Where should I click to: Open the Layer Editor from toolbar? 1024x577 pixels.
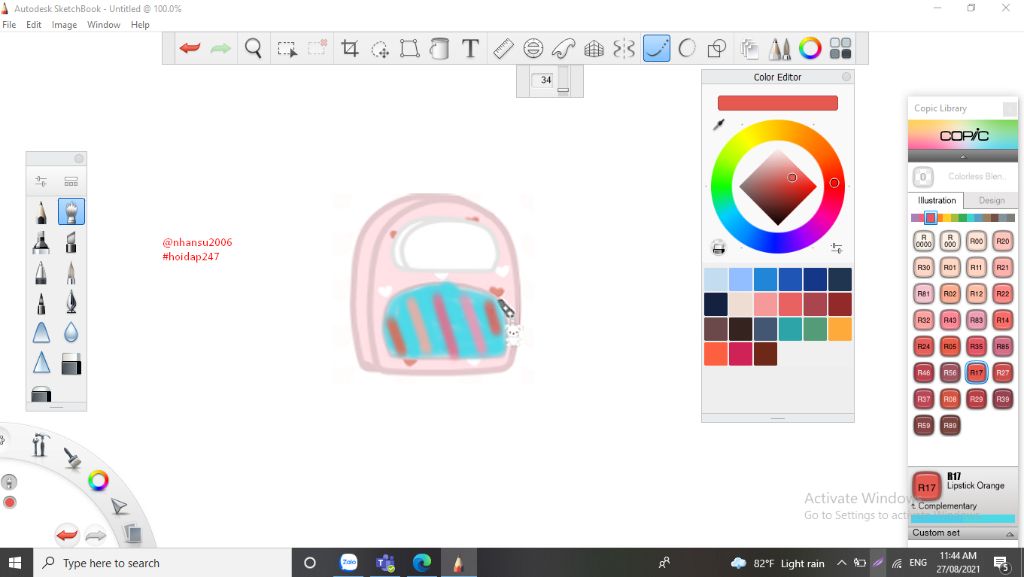[x=749, y=48]
